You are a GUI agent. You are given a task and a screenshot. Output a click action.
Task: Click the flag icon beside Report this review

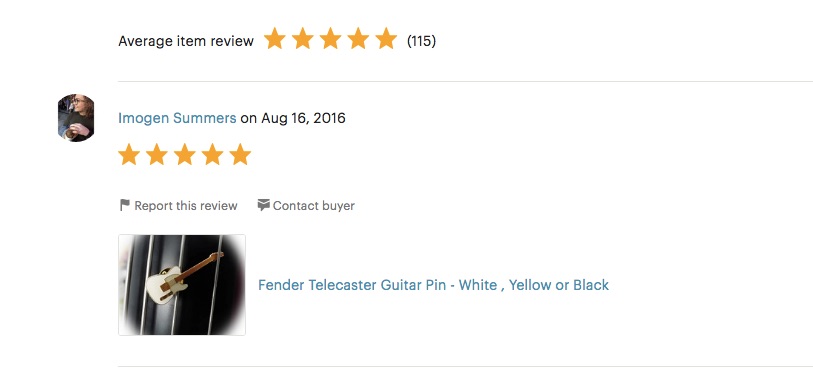pos(124,205)
